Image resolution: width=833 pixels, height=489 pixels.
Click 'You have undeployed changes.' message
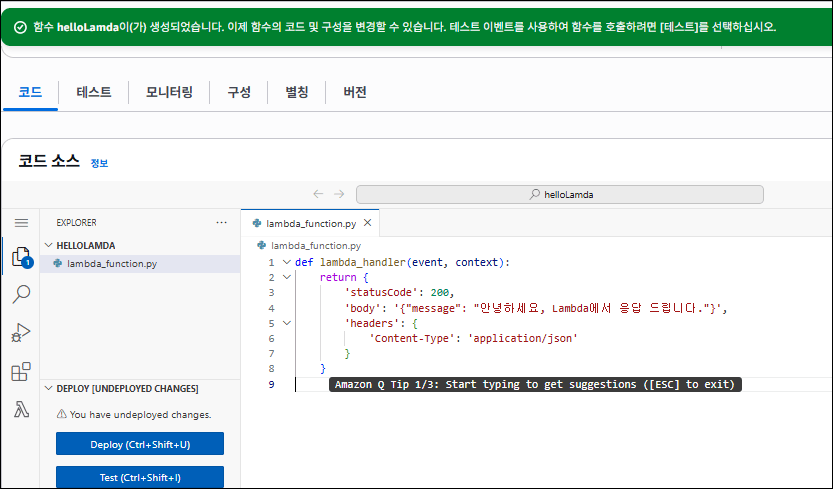141,415
